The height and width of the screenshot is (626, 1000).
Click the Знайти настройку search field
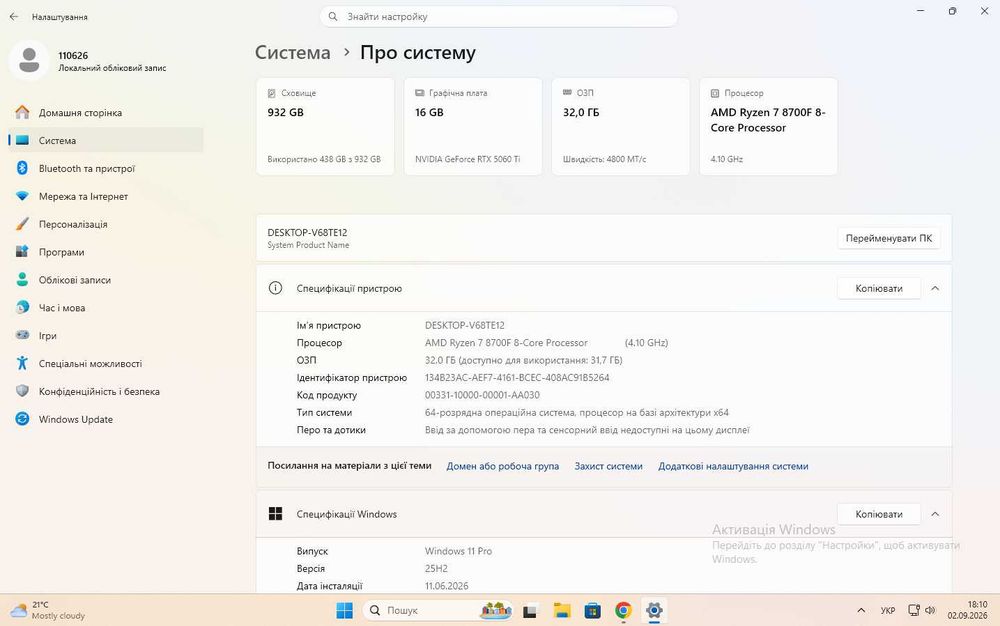pos(499,17)
